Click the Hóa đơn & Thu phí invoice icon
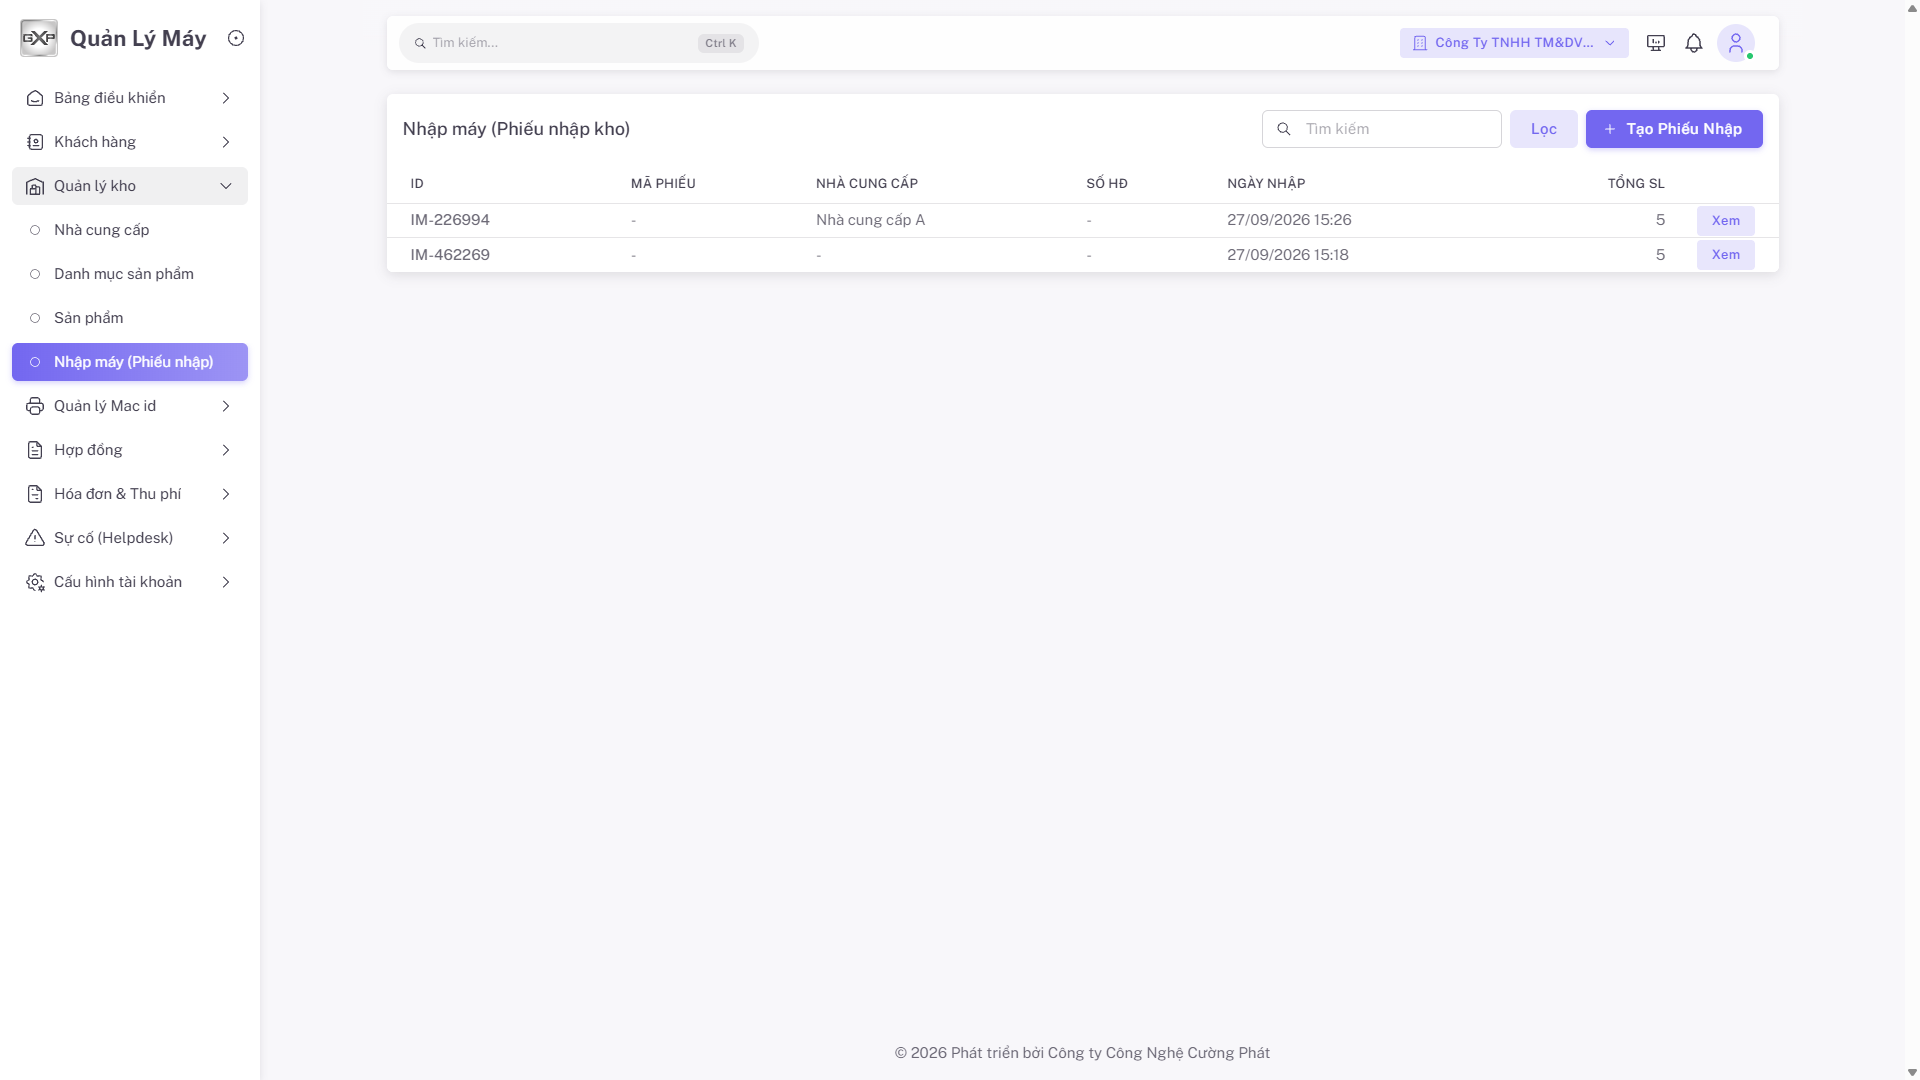 (x=35, y=494)
